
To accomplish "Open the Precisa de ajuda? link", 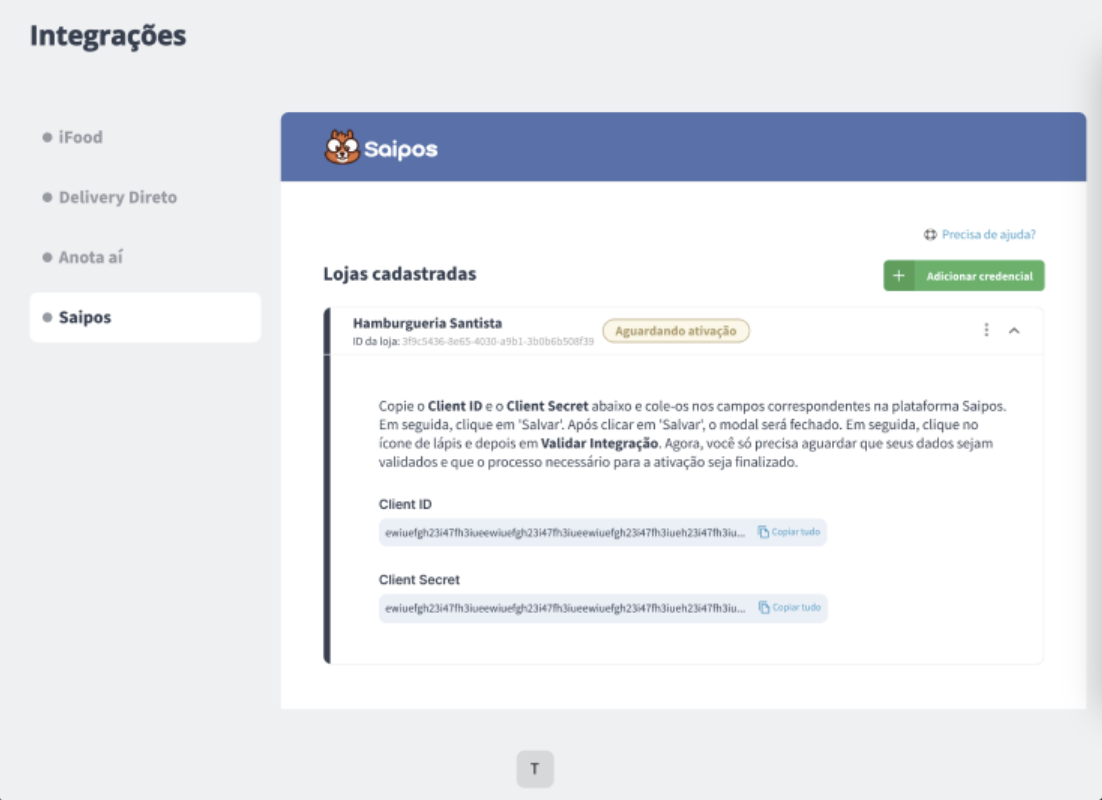I will (x=988, y=235).
